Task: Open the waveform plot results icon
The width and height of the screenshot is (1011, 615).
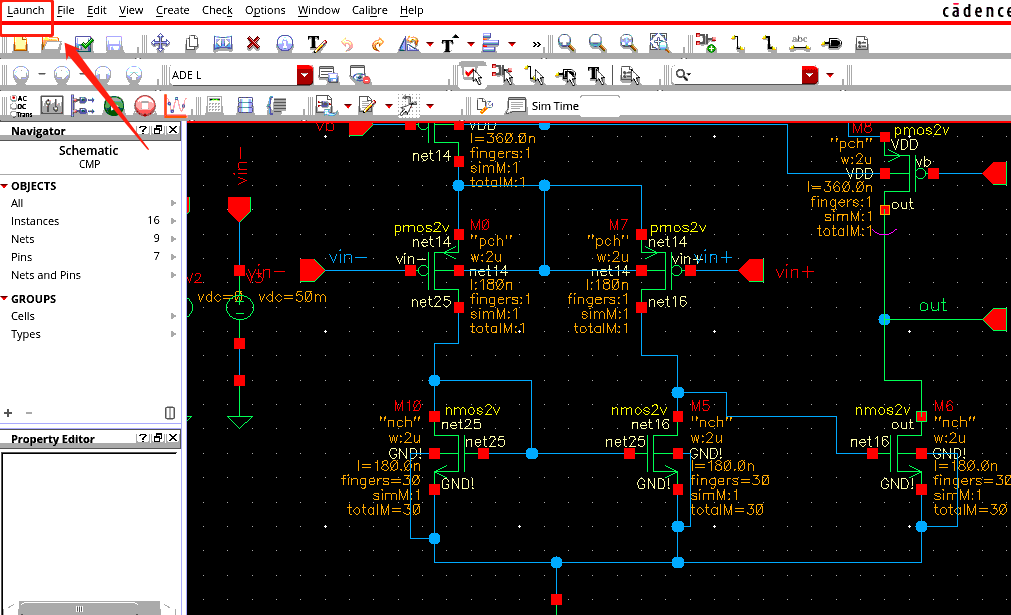Action: pyautogui.click(x=176, y=106)
